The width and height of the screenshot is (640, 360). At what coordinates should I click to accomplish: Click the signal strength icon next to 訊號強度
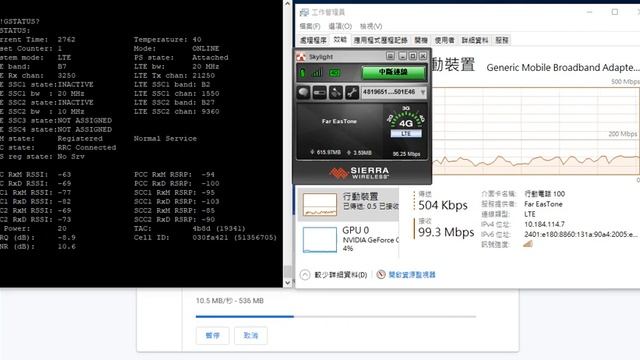pos(528,244)
